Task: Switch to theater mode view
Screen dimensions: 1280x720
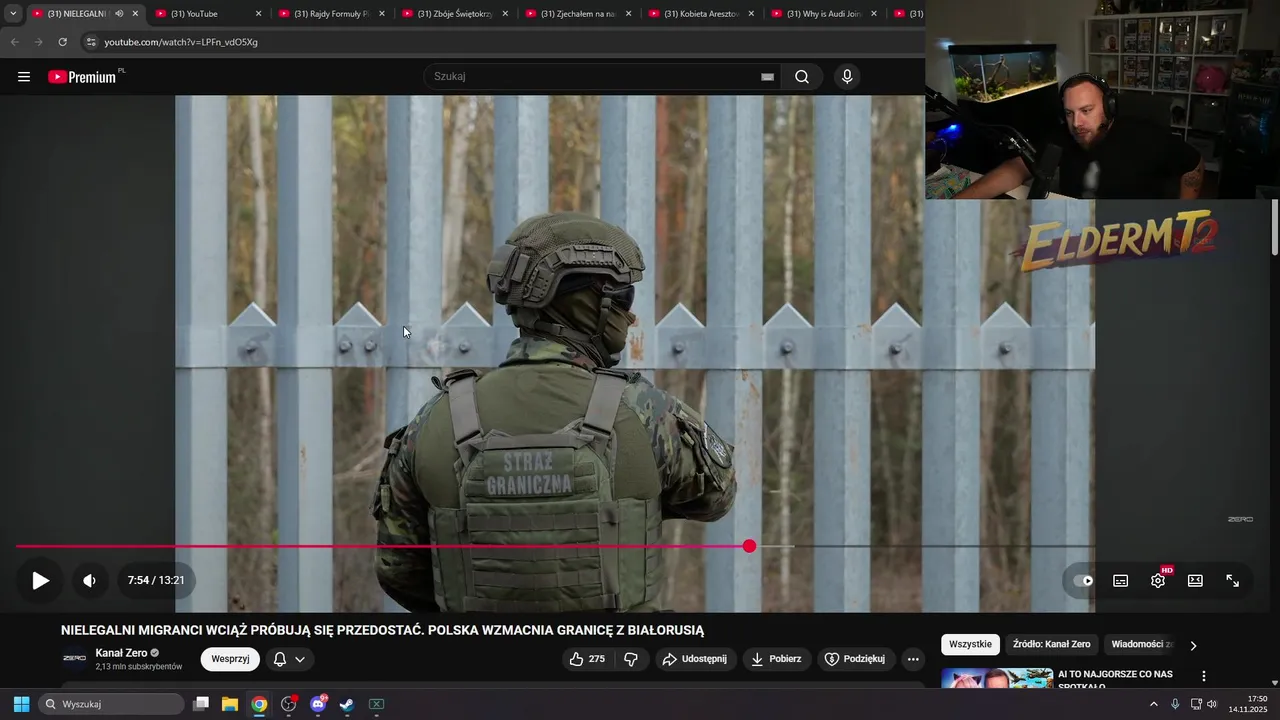Action: click(1195, 580)
